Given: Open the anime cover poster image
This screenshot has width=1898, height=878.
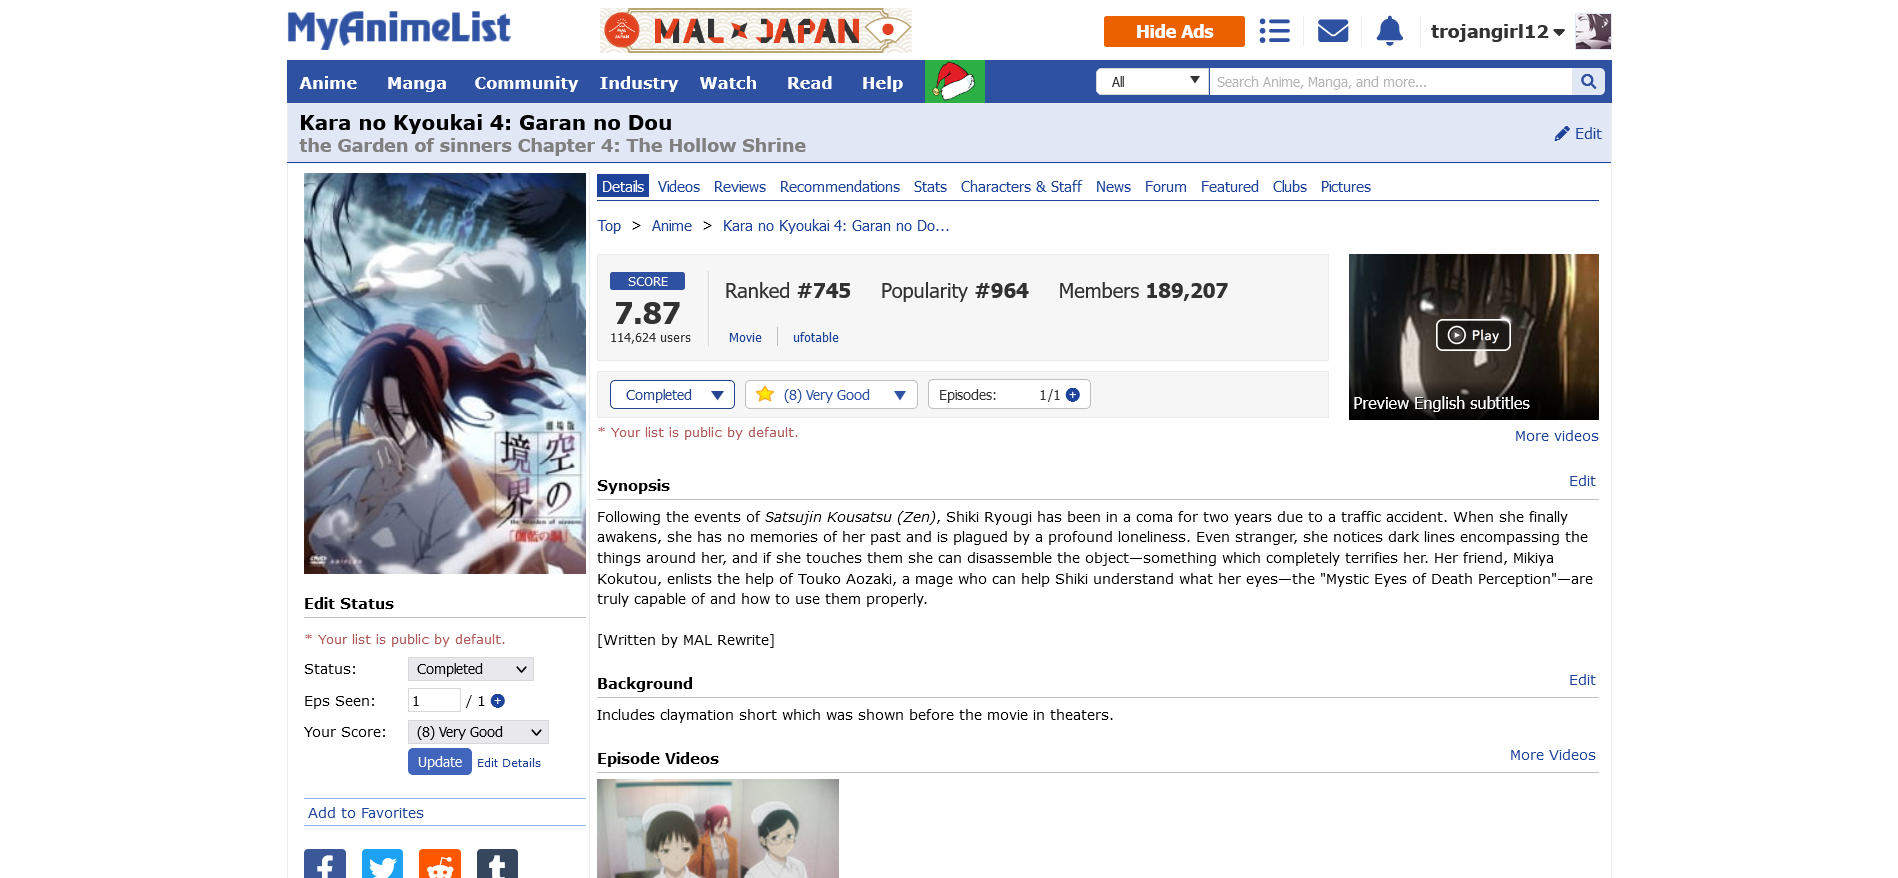Looking at the screenshot, I should pos(445,373).
